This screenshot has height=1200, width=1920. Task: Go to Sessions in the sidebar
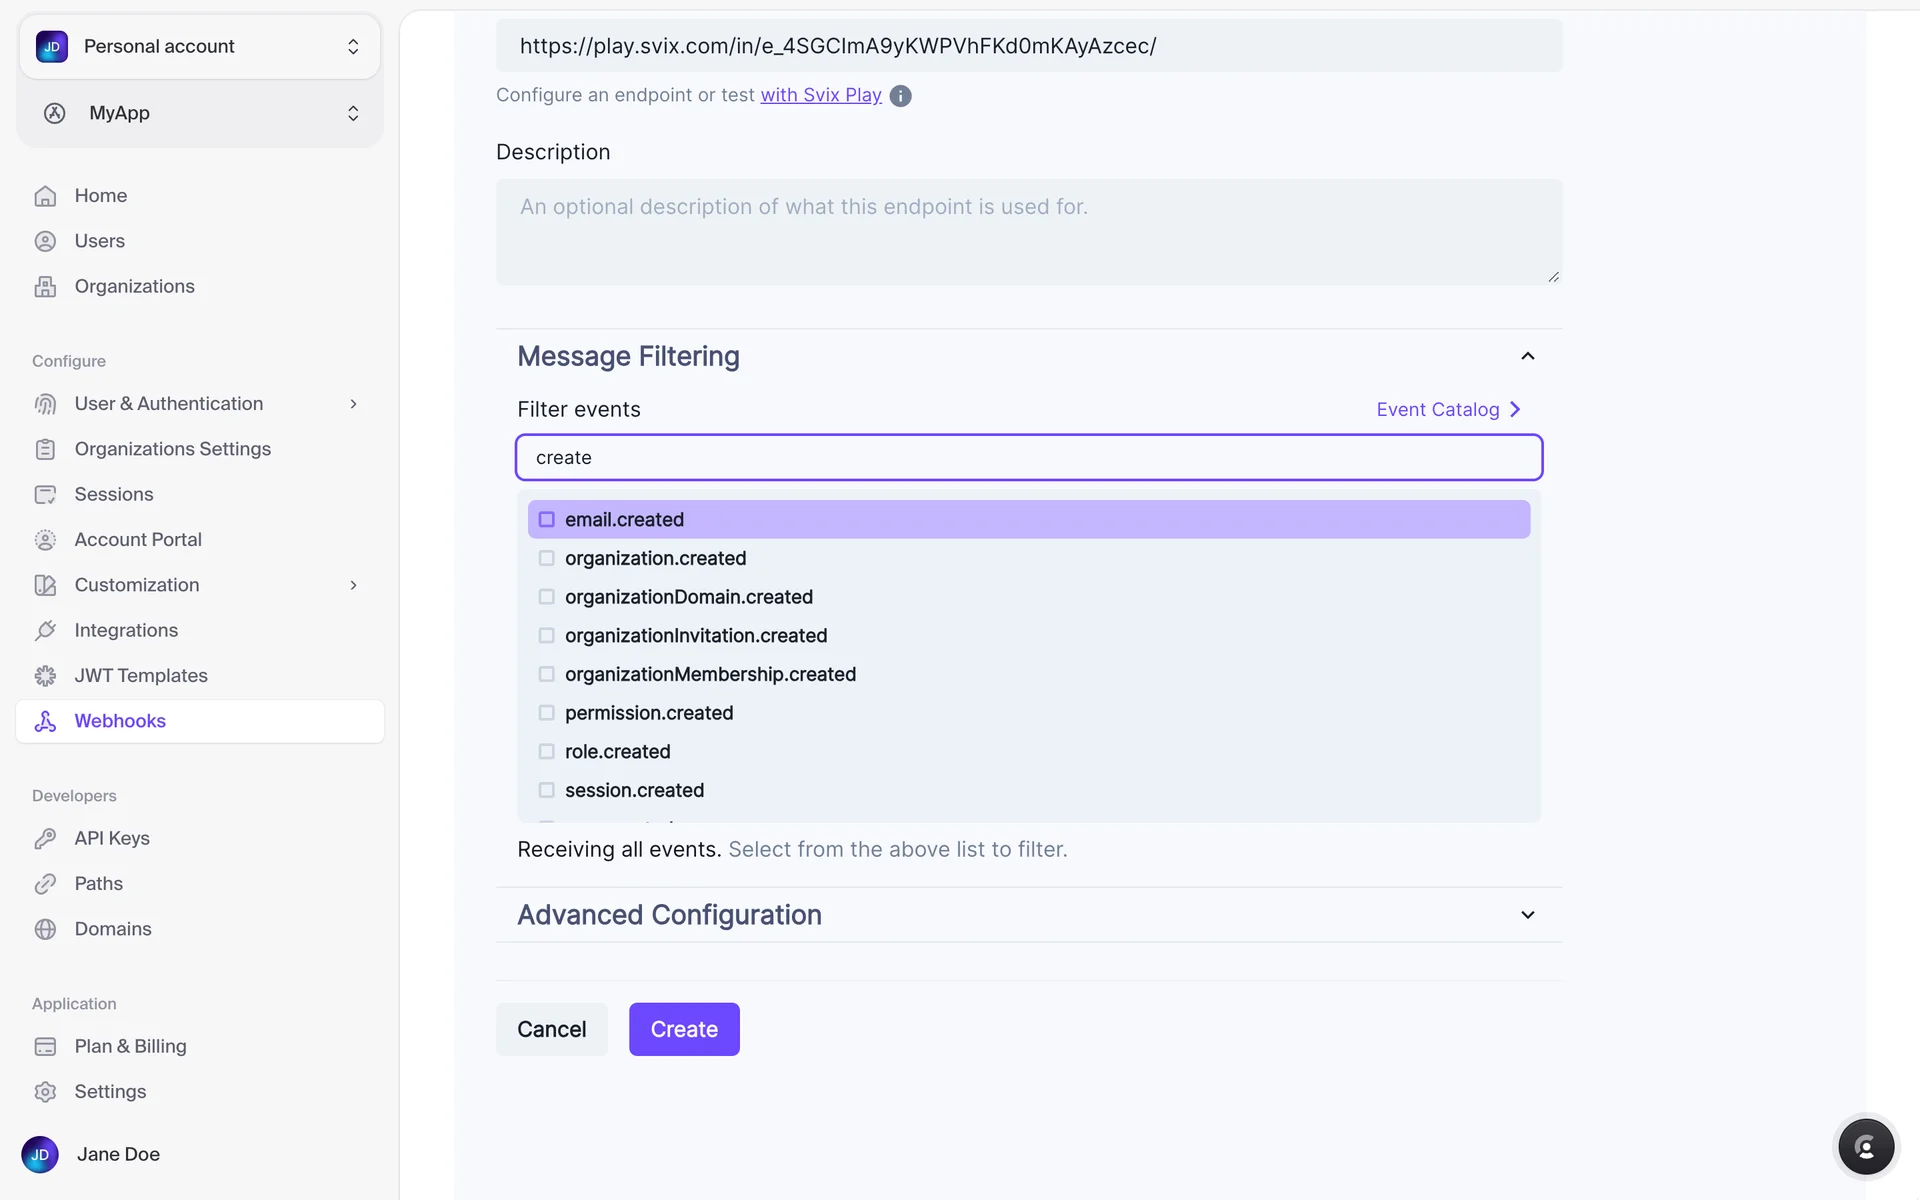(114, 494)
